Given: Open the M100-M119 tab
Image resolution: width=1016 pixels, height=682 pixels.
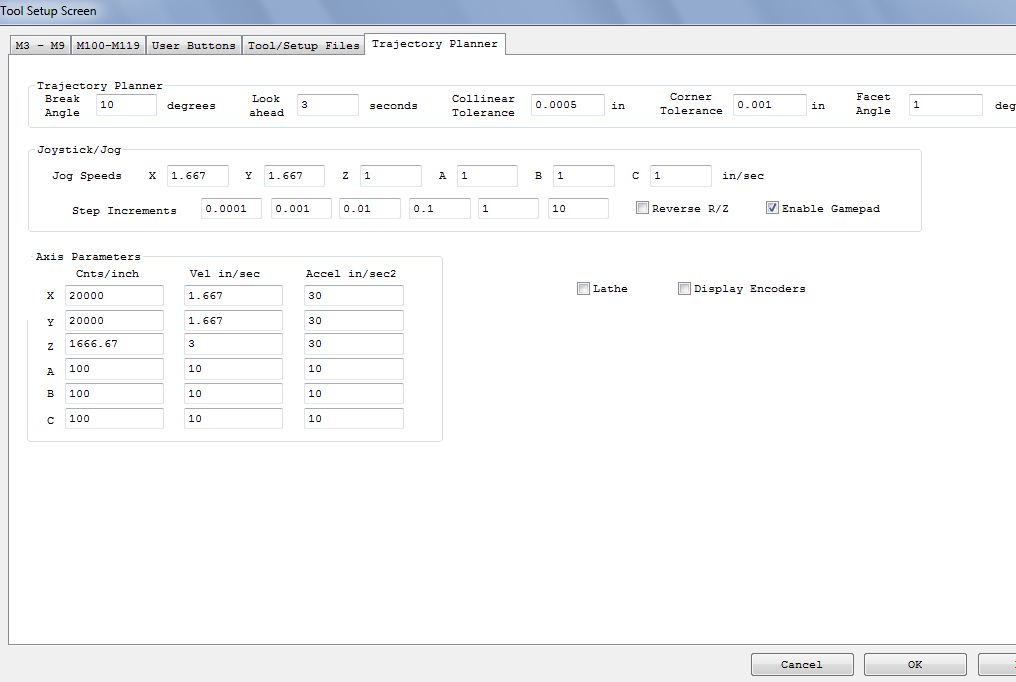Looking at the screenshot, I should (108, 46).
